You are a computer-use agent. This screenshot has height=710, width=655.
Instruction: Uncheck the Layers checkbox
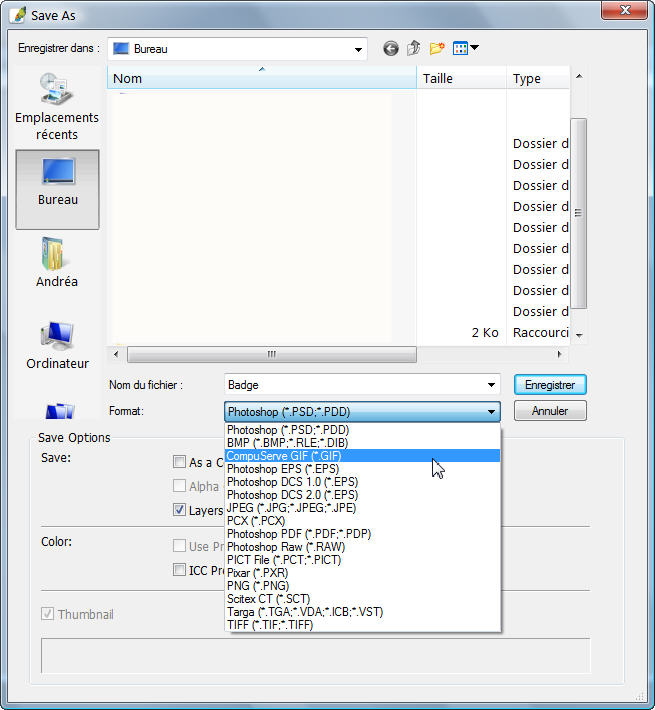tap(179, 510)
